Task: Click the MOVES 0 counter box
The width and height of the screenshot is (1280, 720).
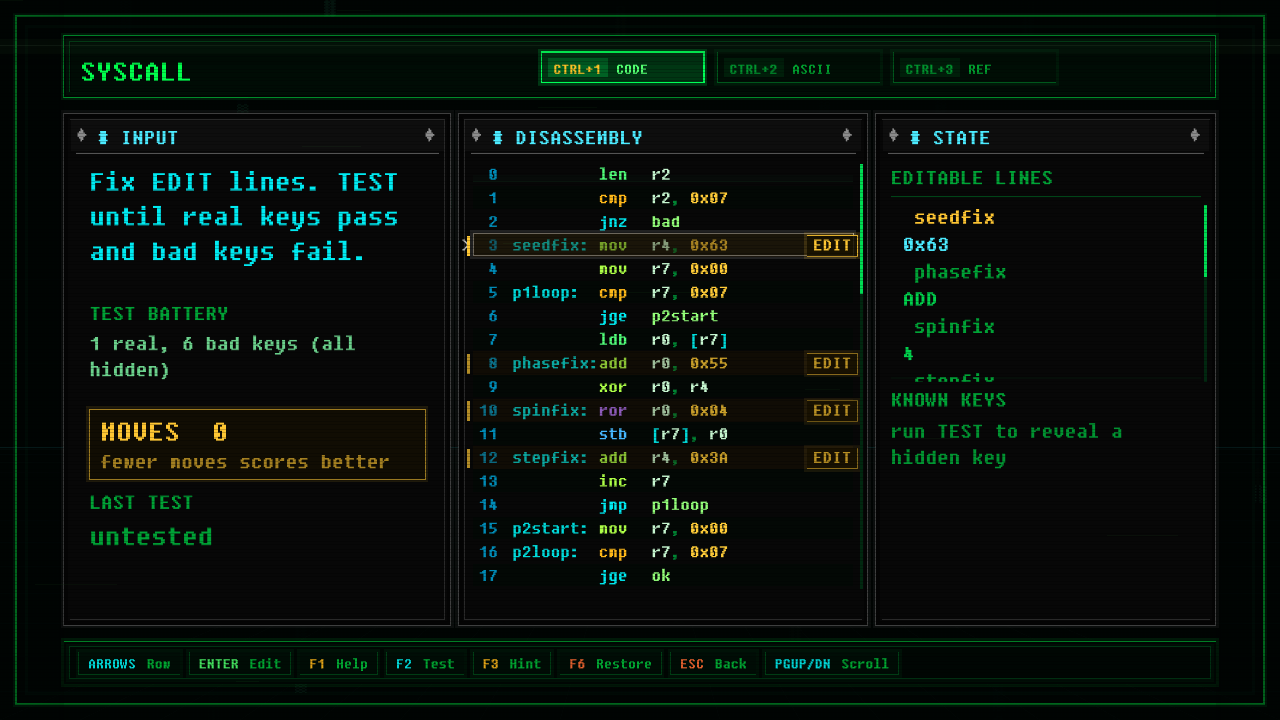Action: click(257, 444)
